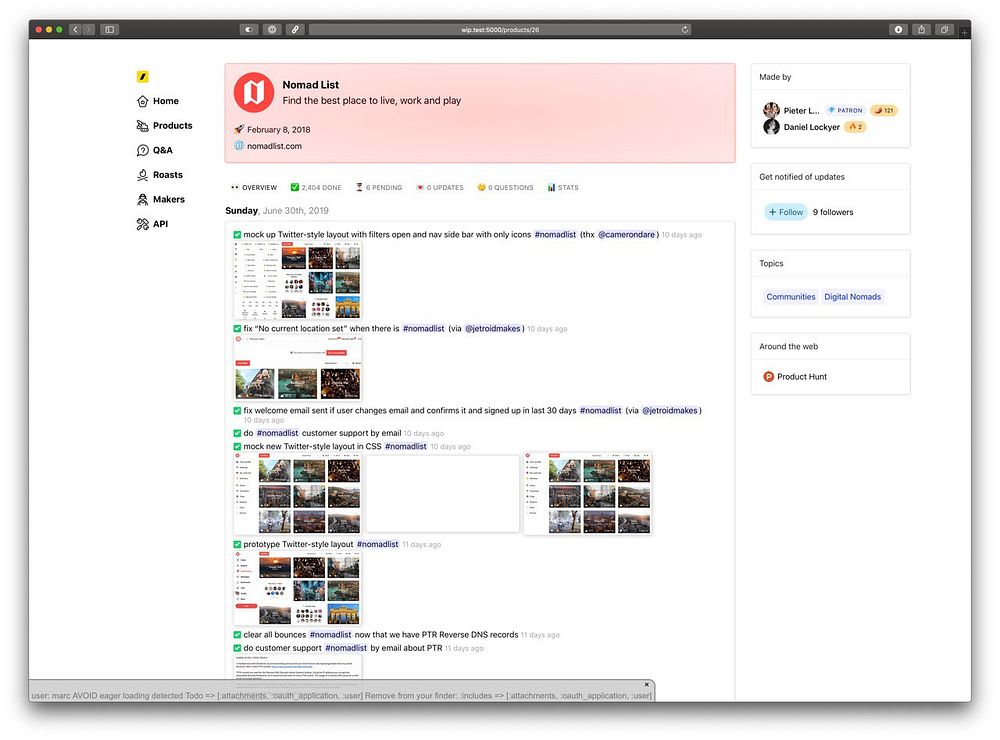Open thumbnail under prototype Twitter-style layout todo
Screen dimensions: 1000x740
(298, 588)
